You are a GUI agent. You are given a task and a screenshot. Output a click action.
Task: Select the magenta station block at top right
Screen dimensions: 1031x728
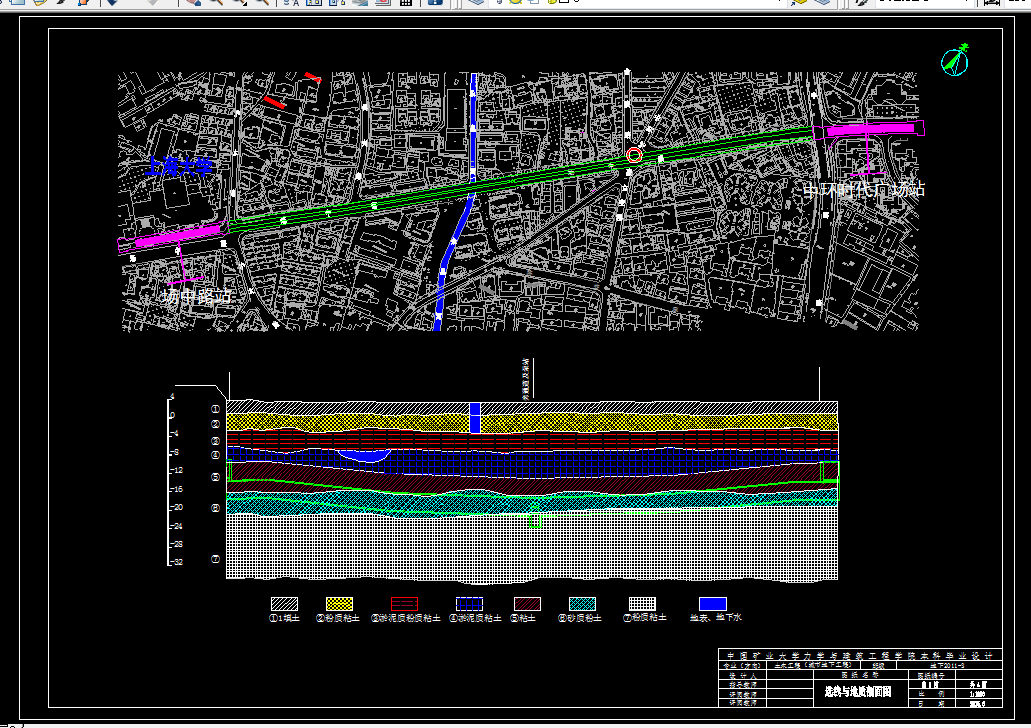pyautogui.click(x=871, y=129)
